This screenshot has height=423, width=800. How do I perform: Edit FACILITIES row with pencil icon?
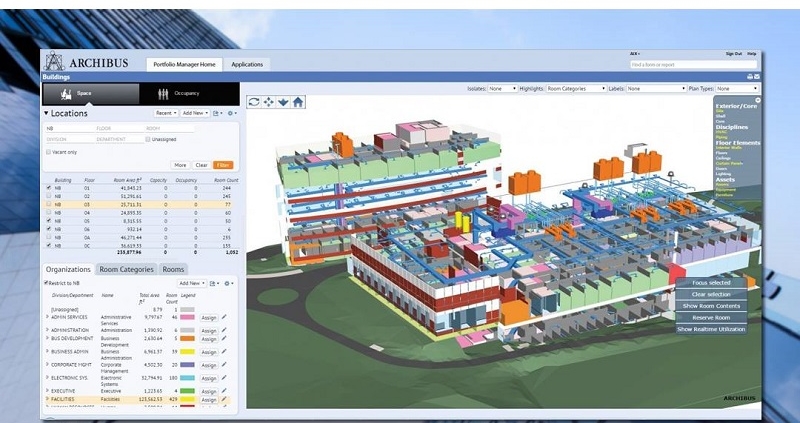[224, 399]
